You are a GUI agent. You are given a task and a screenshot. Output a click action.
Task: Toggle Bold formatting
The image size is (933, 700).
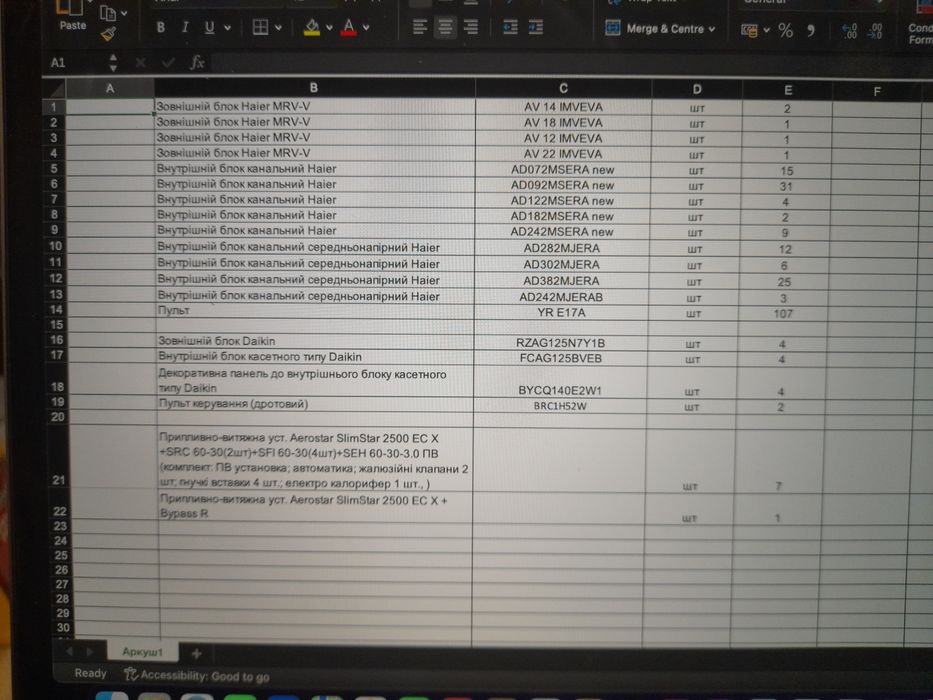click(x=161, y=27)
